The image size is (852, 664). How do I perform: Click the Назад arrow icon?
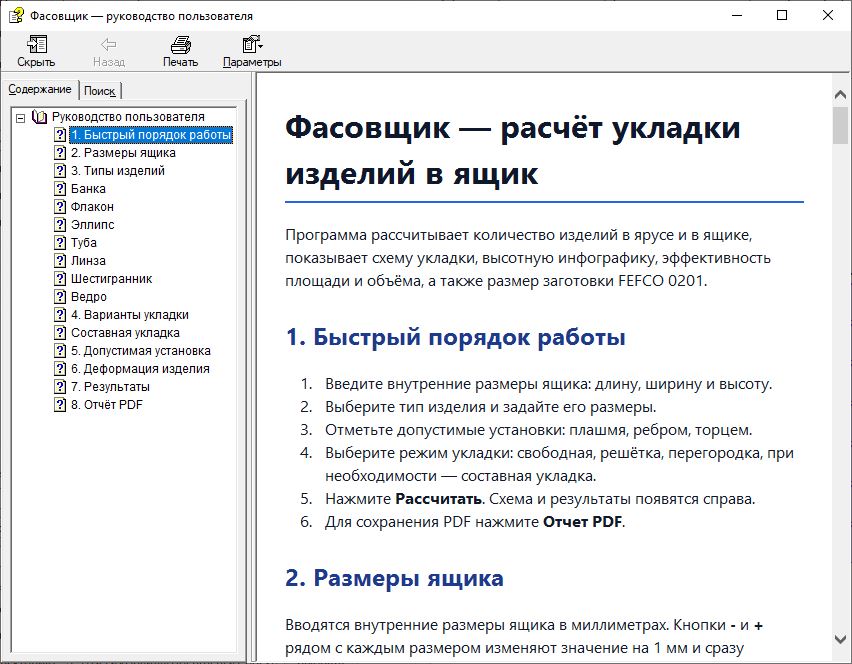coord(109,45)
